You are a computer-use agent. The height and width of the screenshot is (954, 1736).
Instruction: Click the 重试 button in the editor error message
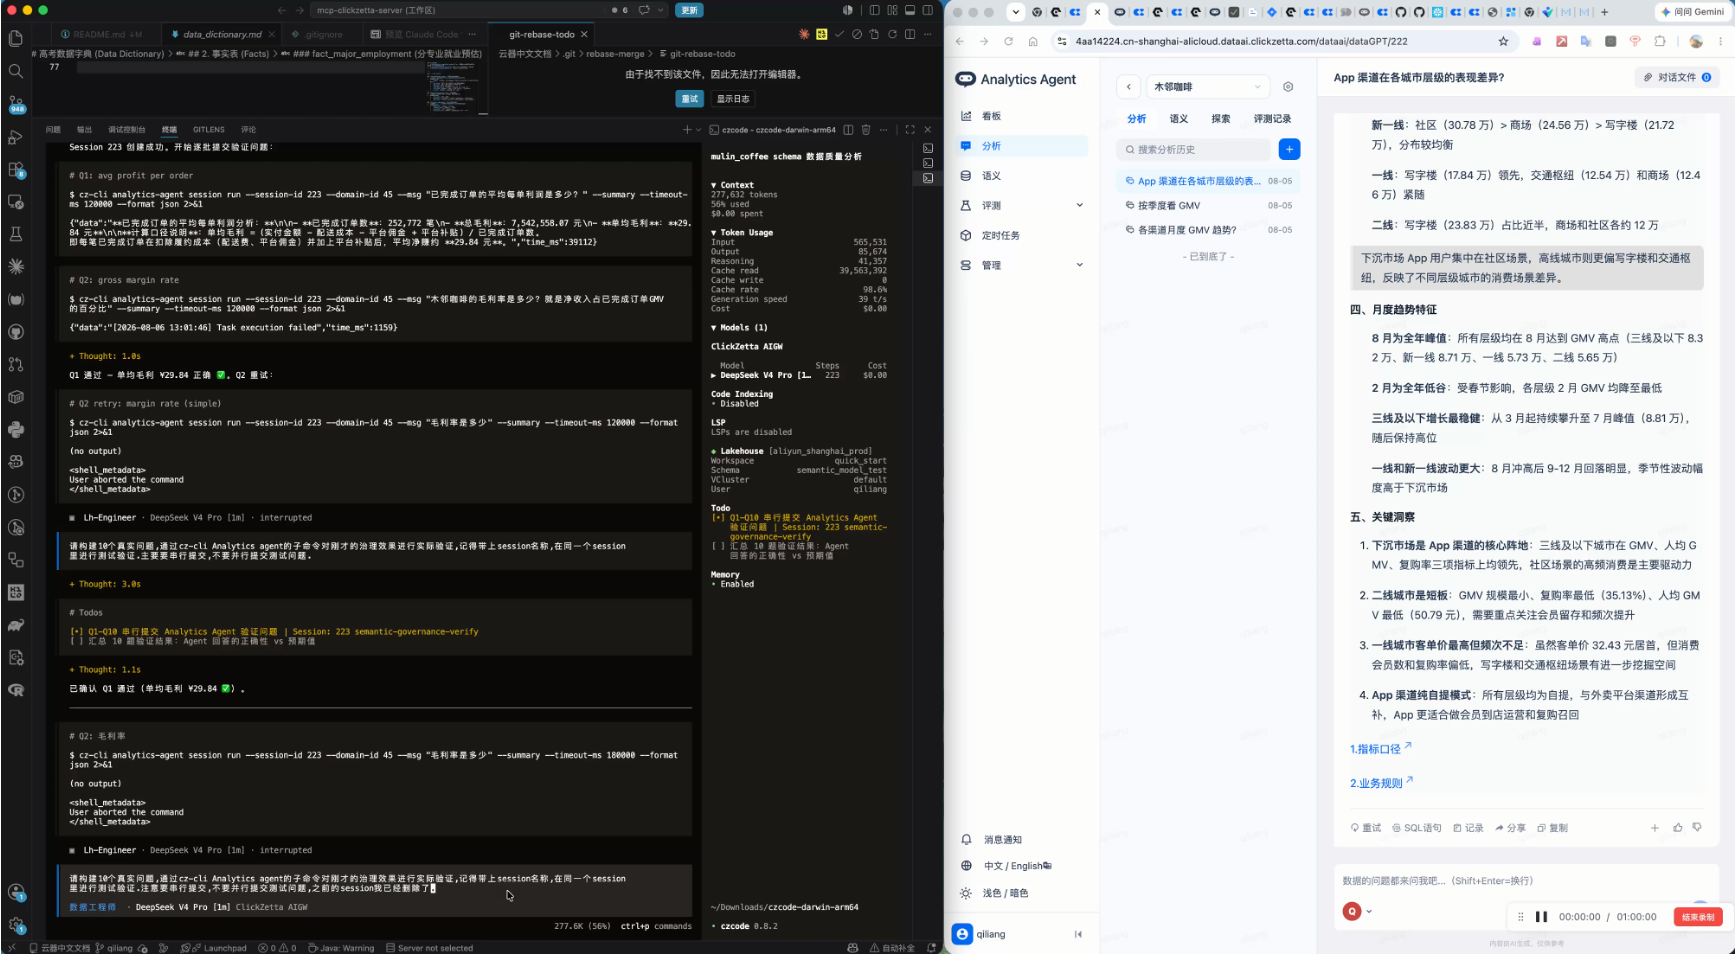(690, 99)
